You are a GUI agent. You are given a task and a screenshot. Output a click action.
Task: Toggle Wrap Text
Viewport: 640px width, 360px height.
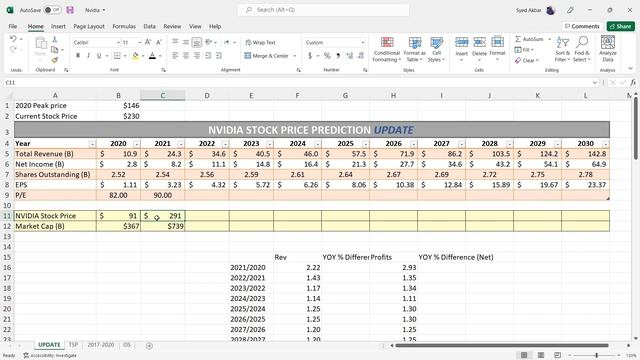260,42
